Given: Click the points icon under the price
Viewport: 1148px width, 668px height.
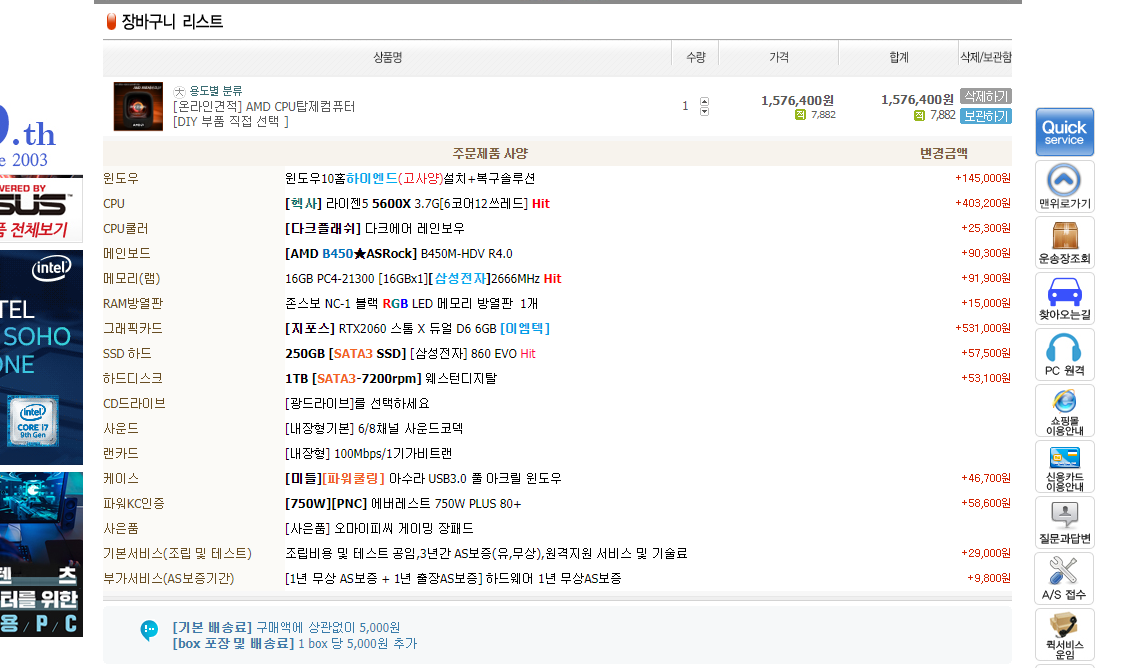Looking at the screenshot, I should (x=800, y=115).
